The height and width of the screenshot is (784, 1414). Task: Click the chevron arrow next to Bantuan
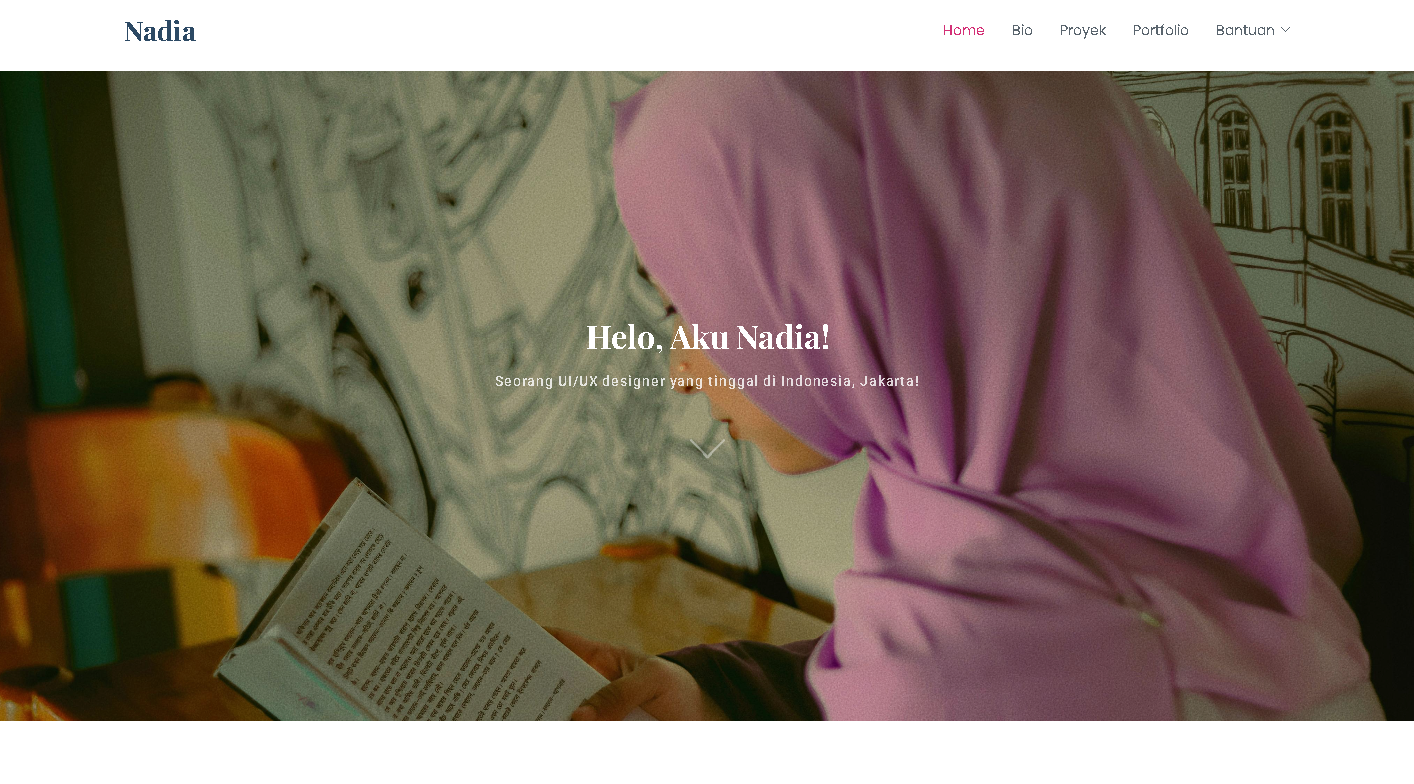coord(1285,30)
